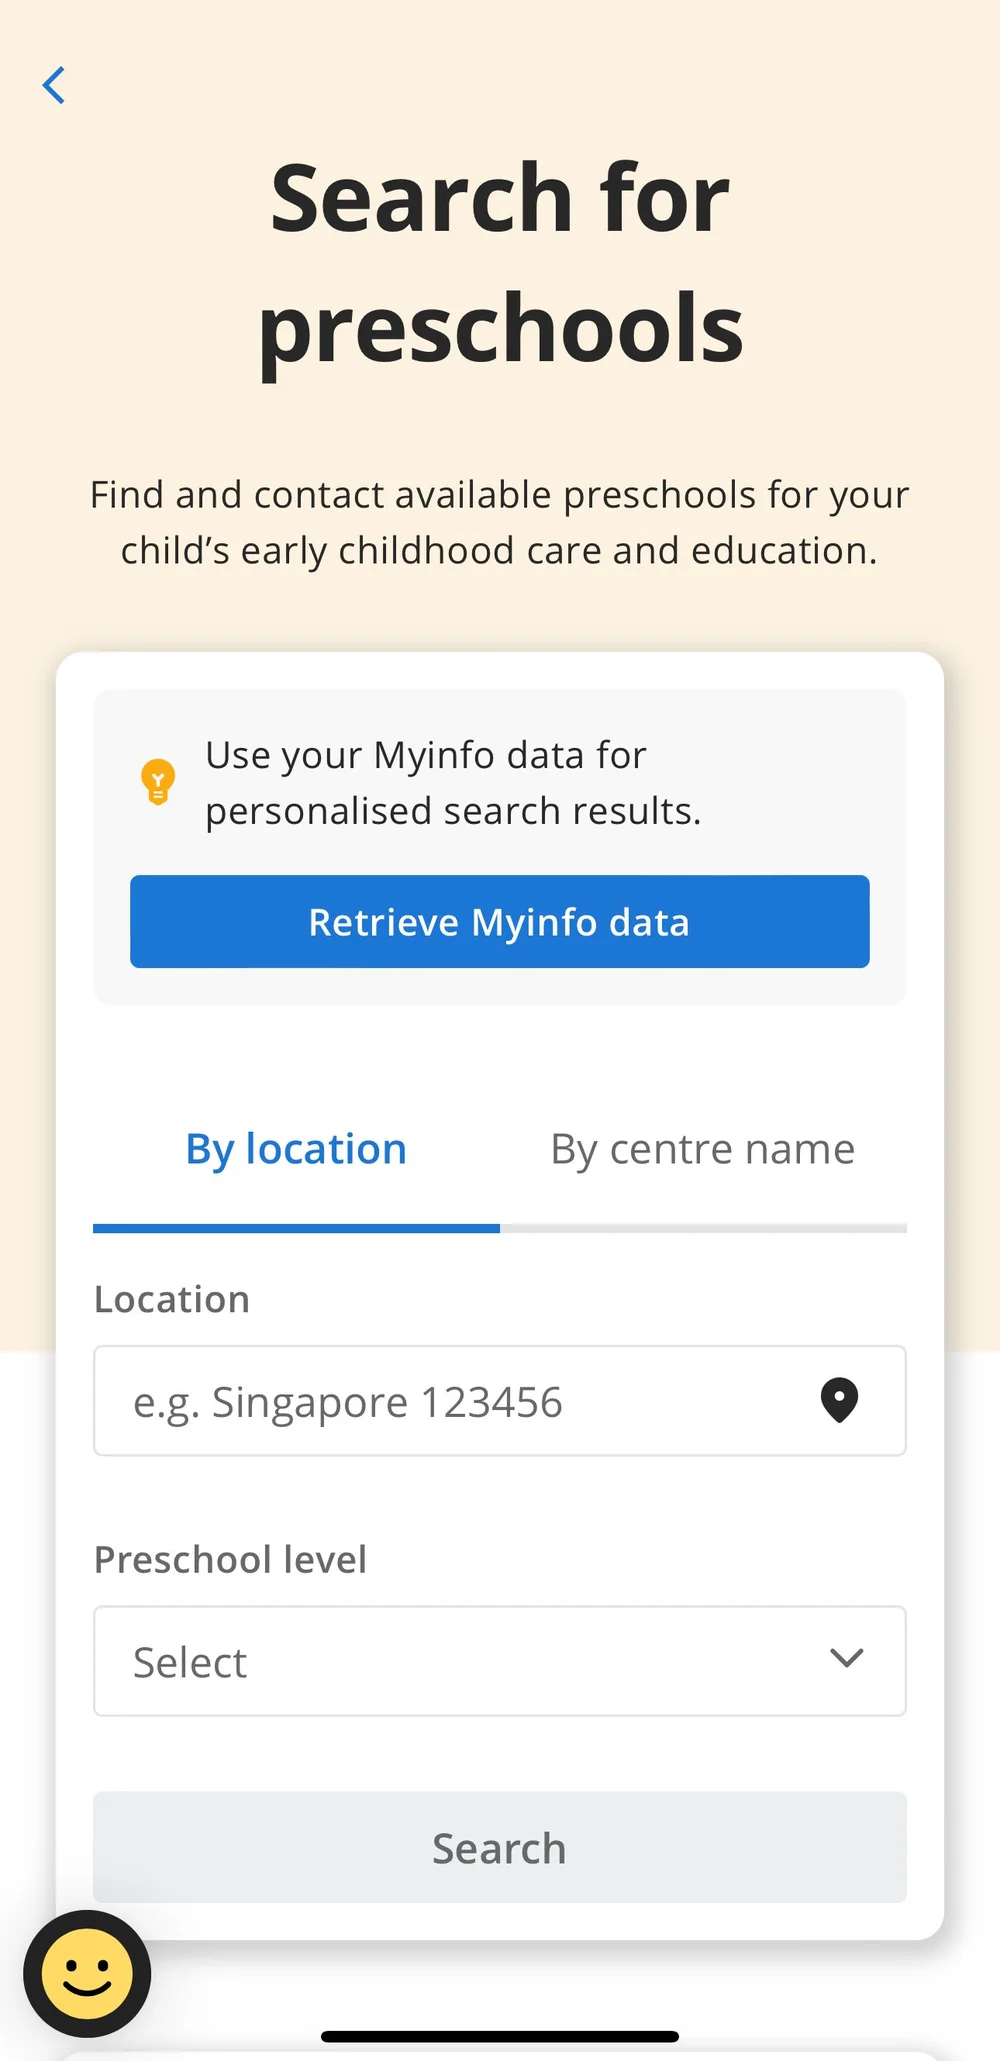1000x2061 pixels.
Task: Tap the yellow lightbulb tip icon
Action: 158,782
